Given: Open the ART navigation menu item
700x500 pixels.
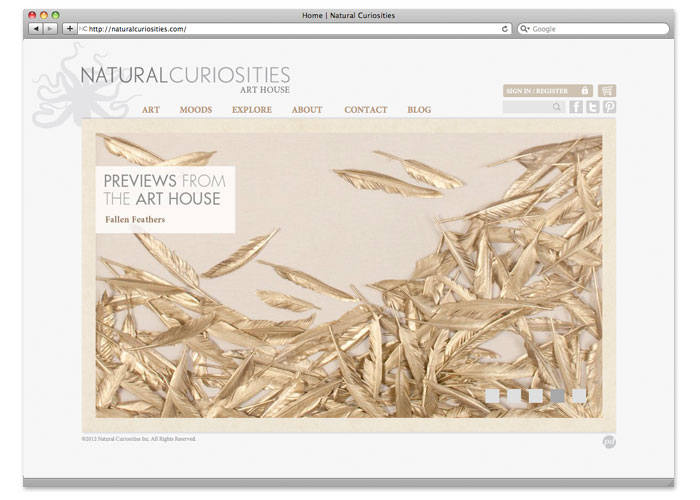Looking at the screenshot, I should click(x=150, y=110).
